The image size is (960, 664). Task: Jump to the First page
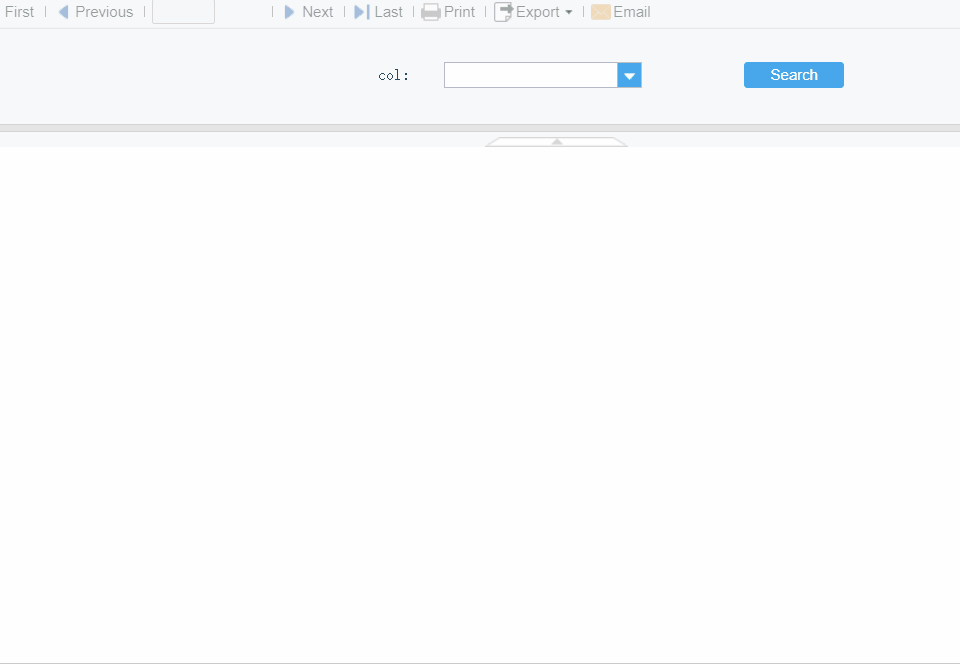click(19, 11)
